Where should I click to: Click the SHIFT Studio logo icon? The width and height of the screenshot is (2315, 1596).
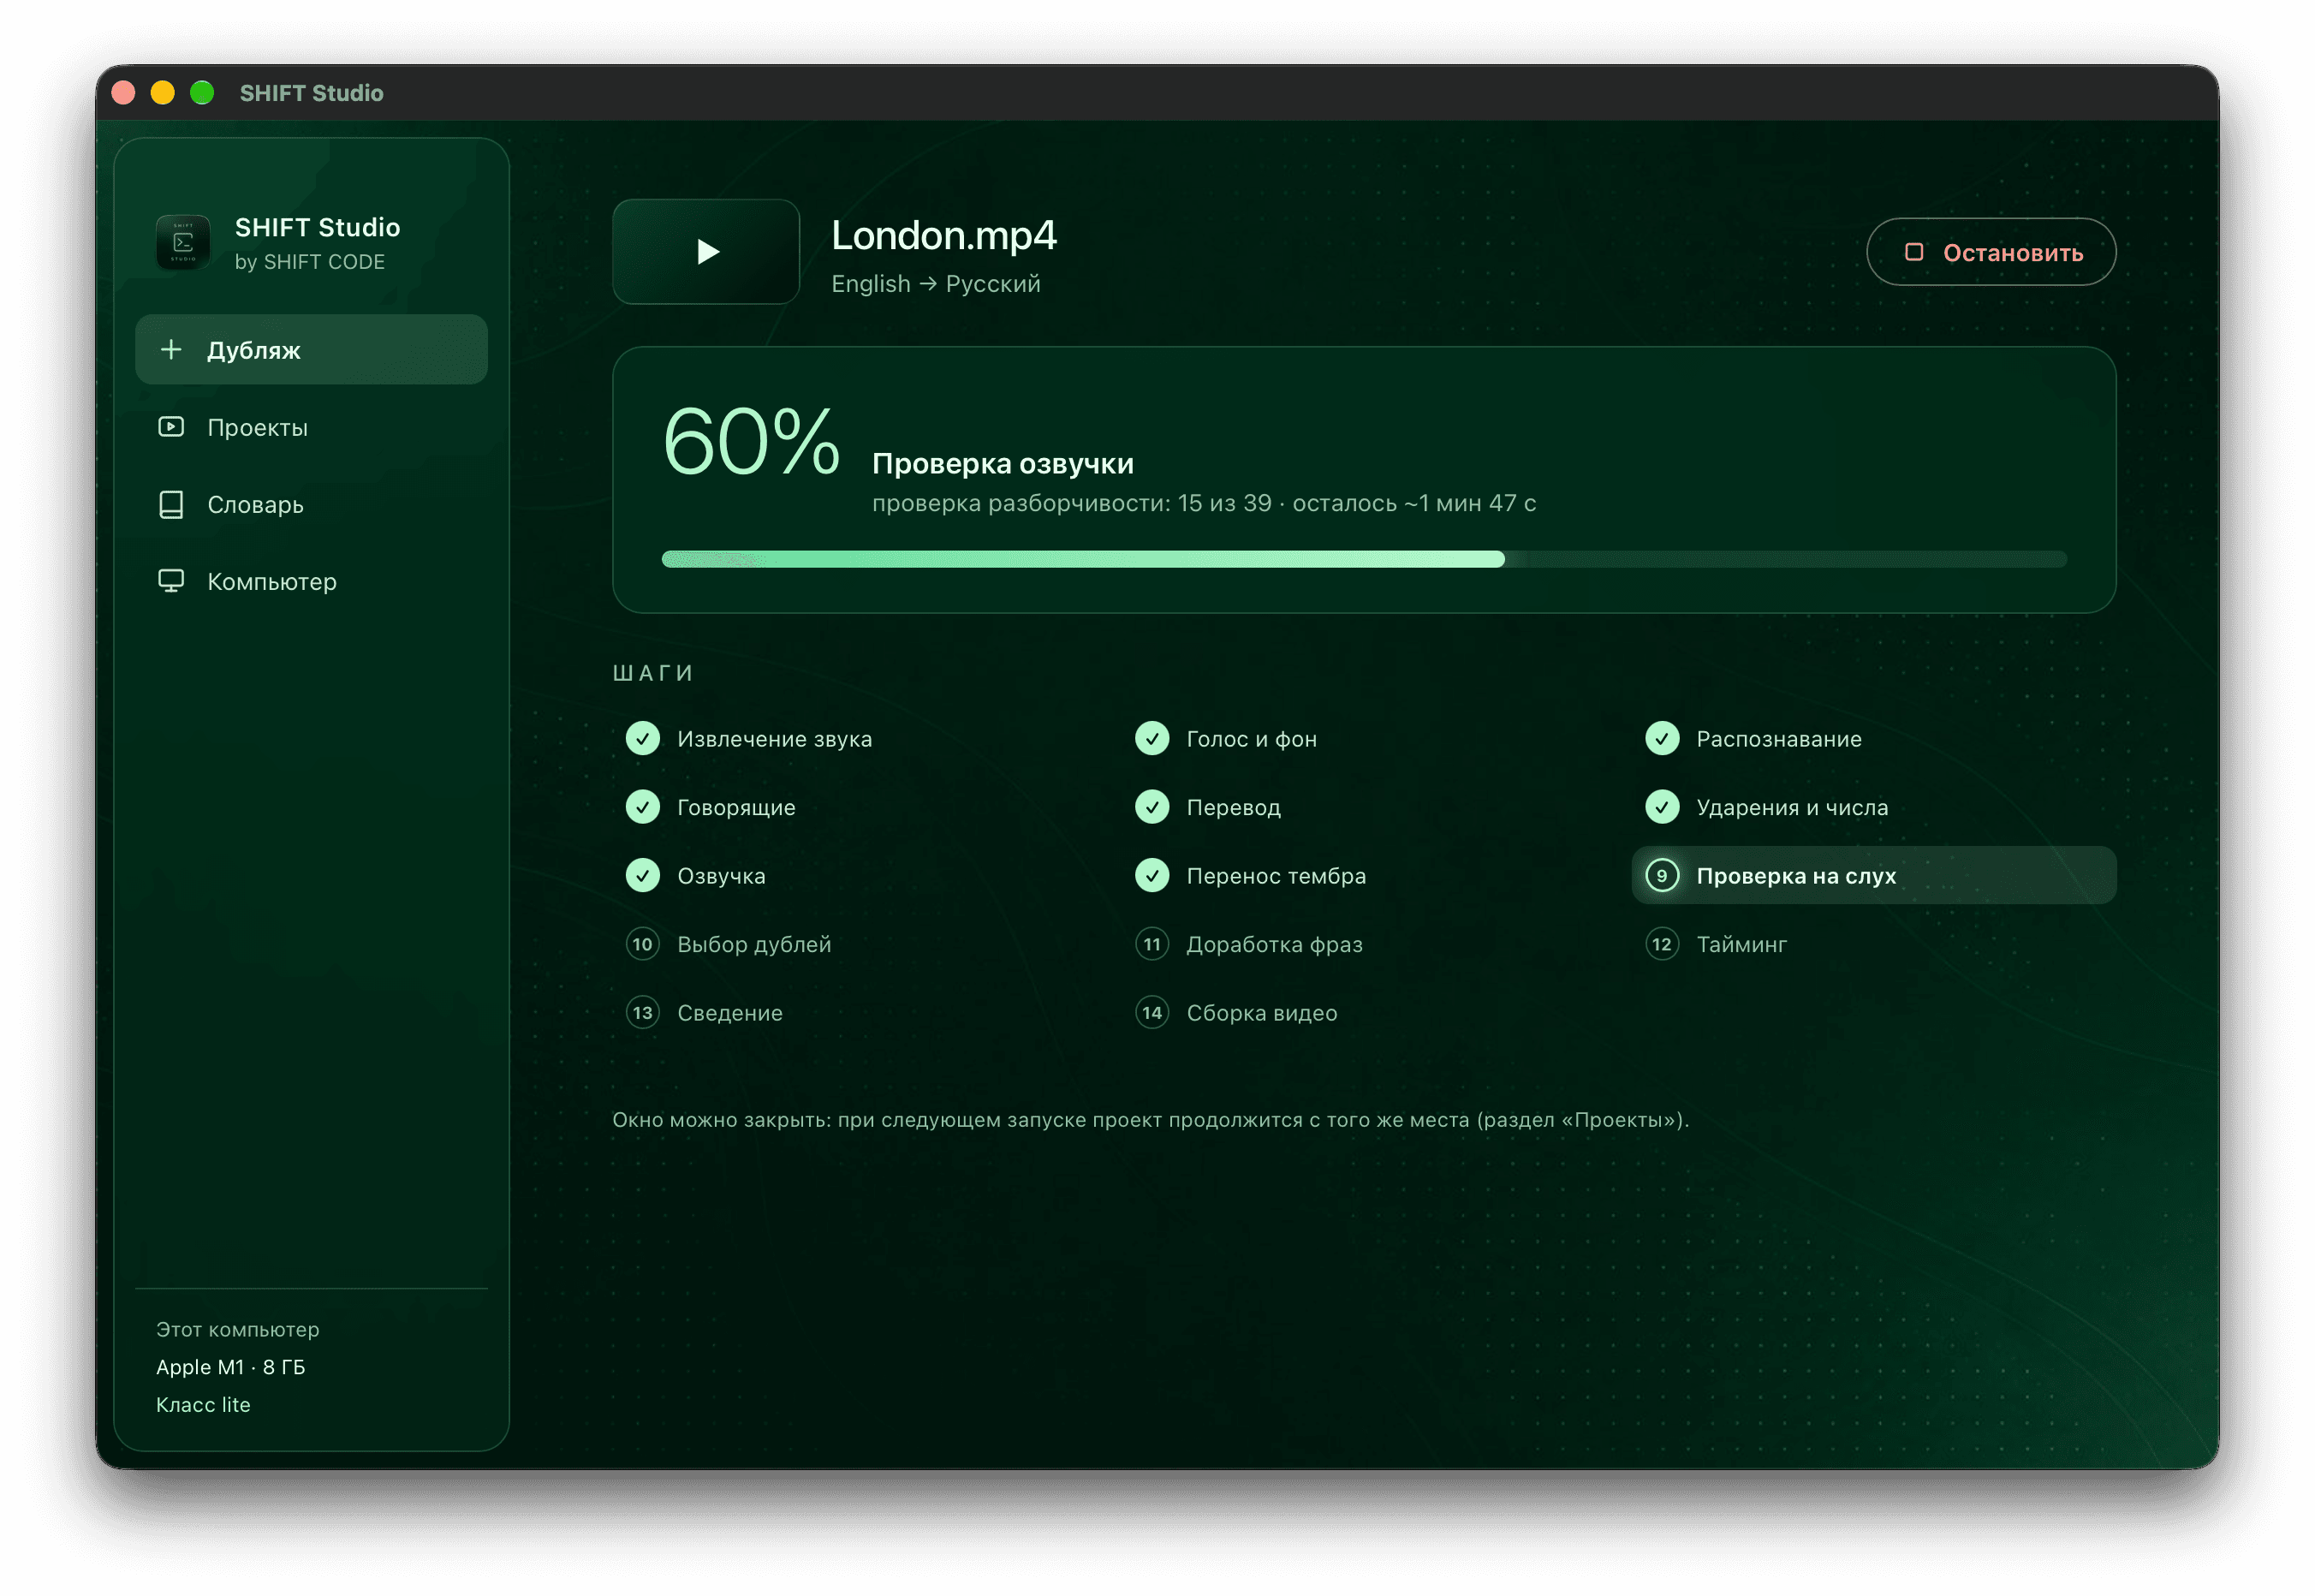[x=183, y=242]
